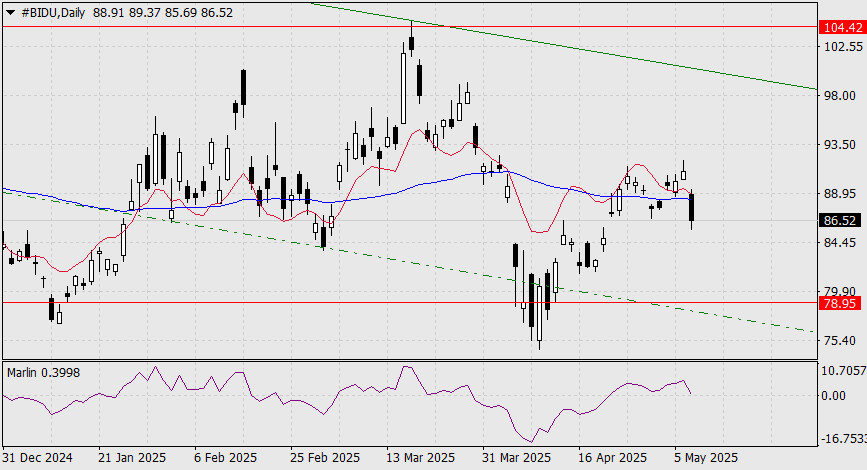Select the OHLC values 88.91 89.37 85.69 86.52

(x=163, y=13)
